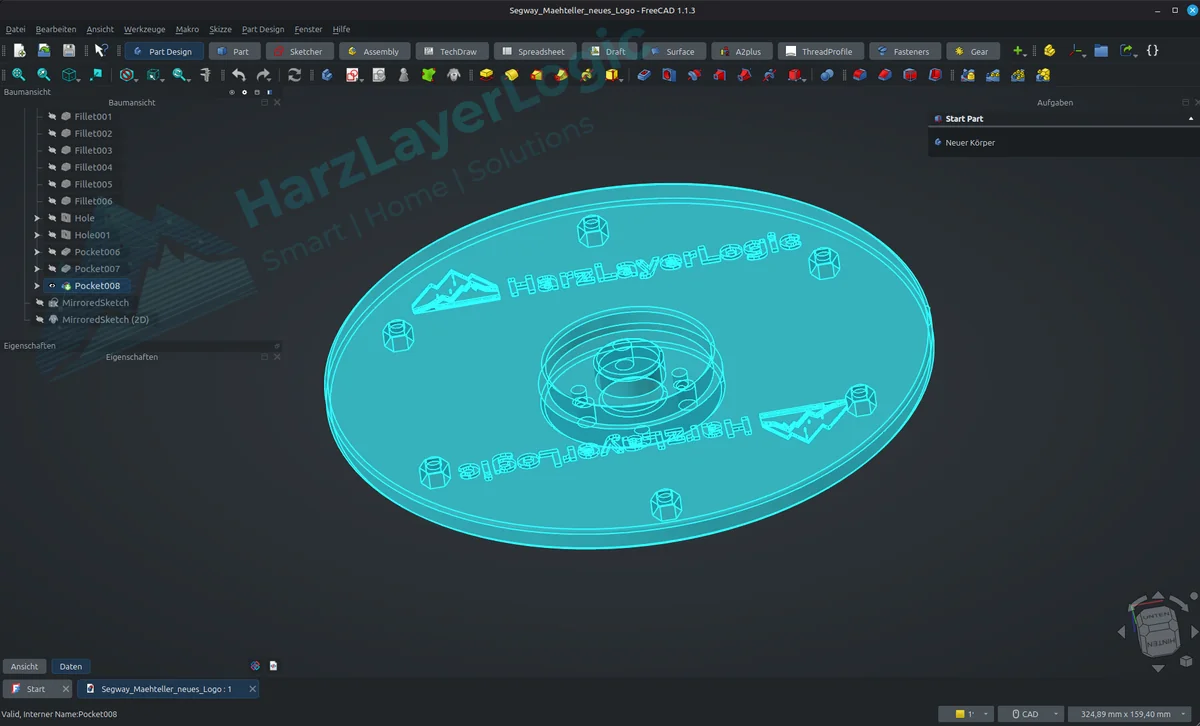Show the hidden Pocket006 item
The width and height of the screenshot is (1200, 726).
[52, 252]
